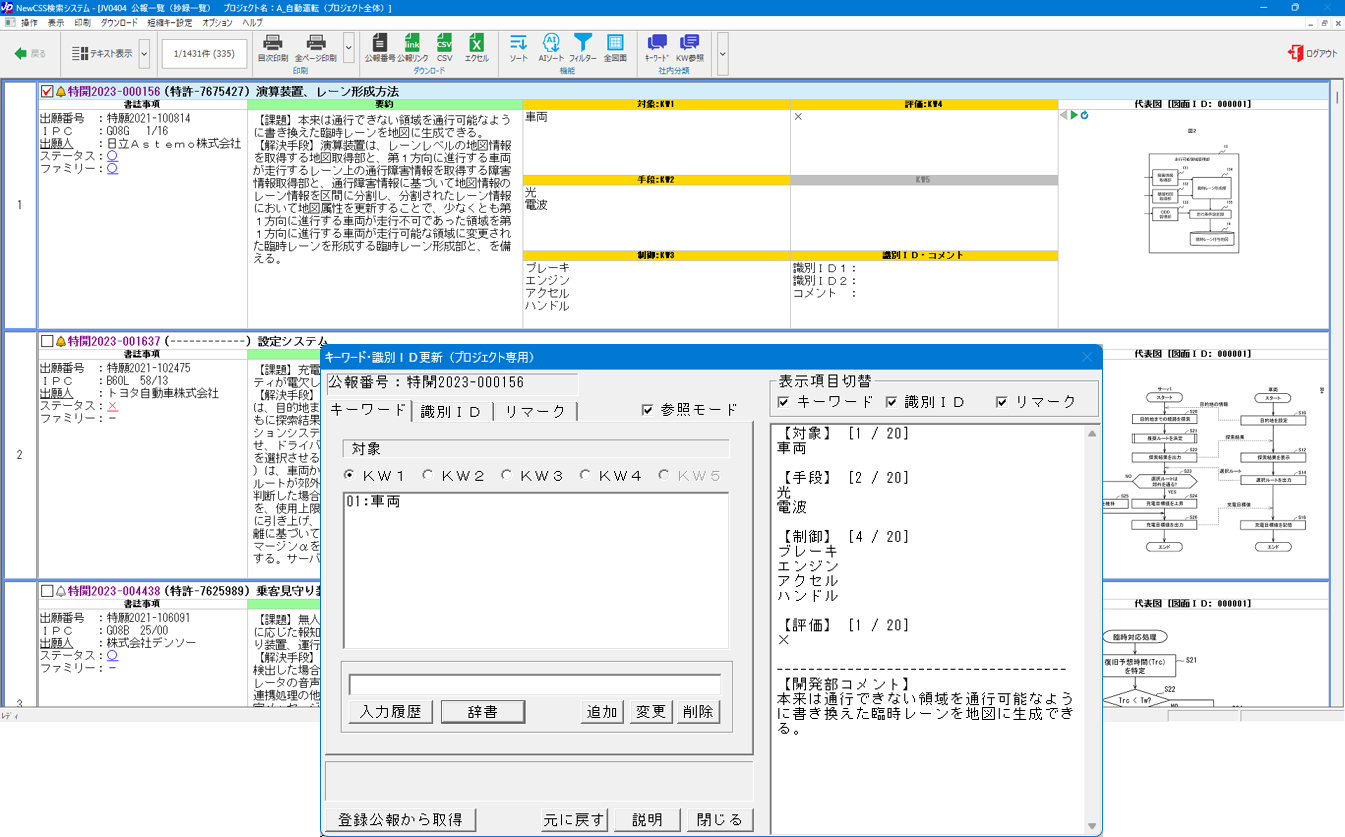Viewport: 1345px width, 837px height.
Task: Export results with the CSV icon
Action: click(444, 43)
